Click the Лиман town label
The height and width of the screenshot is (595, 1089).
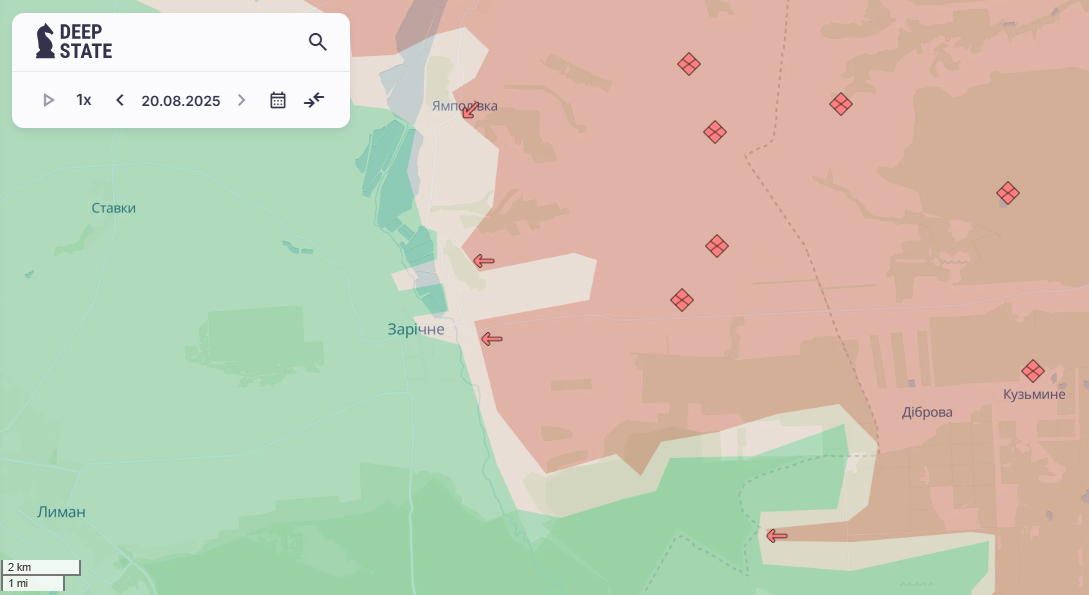coord(61,512)
